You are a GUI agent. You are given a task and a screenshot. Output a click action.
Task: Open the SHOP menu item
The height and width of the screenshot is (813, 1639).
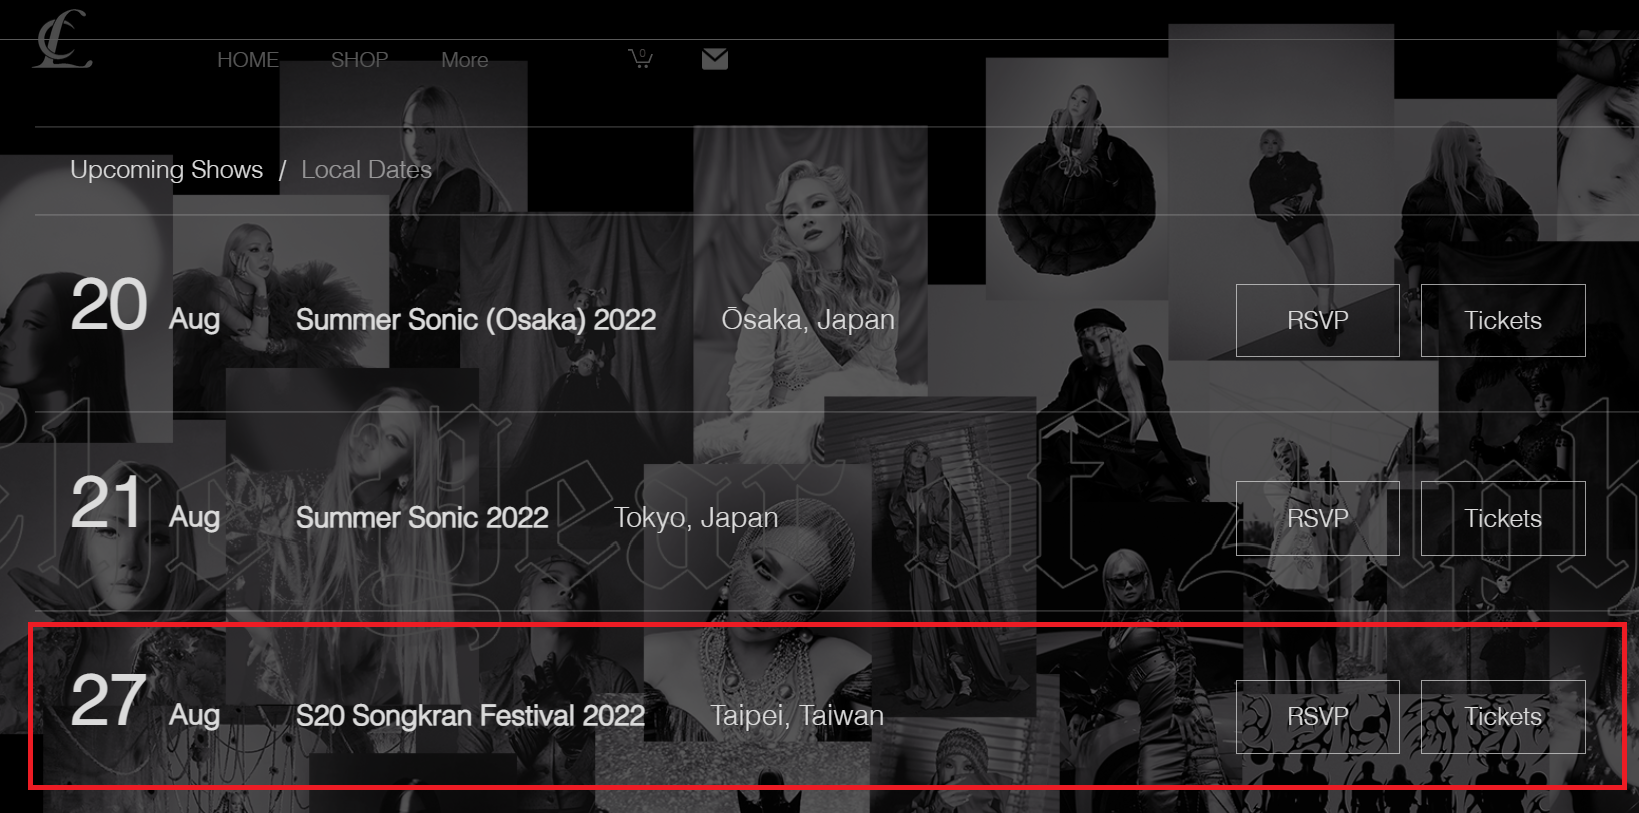[360, 60]
